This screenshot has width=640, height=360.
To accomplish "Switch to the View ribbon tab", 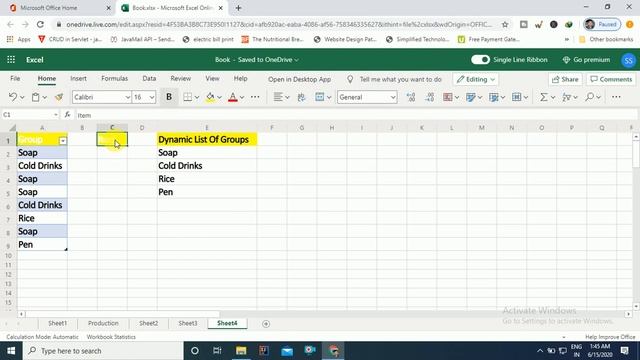I will click(x=212, y=78).
